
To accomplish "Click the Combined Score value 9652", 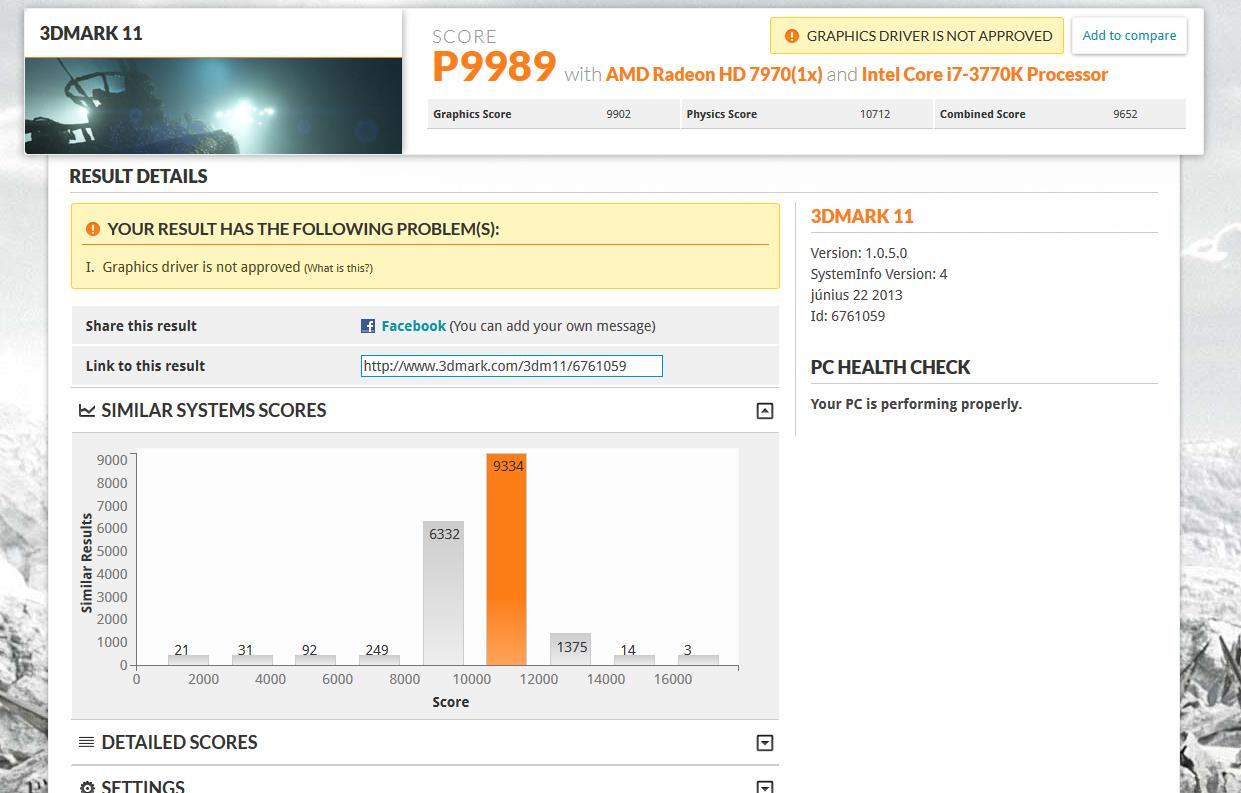I will pyautogui.click(x=1125, y=114).
